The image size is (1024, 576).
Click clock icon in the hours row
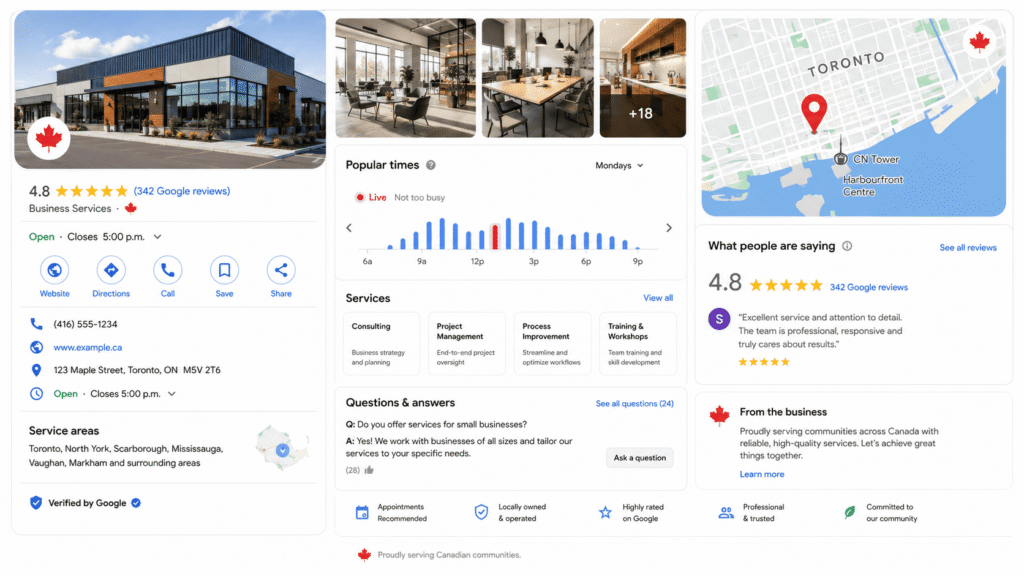(37, 394)
